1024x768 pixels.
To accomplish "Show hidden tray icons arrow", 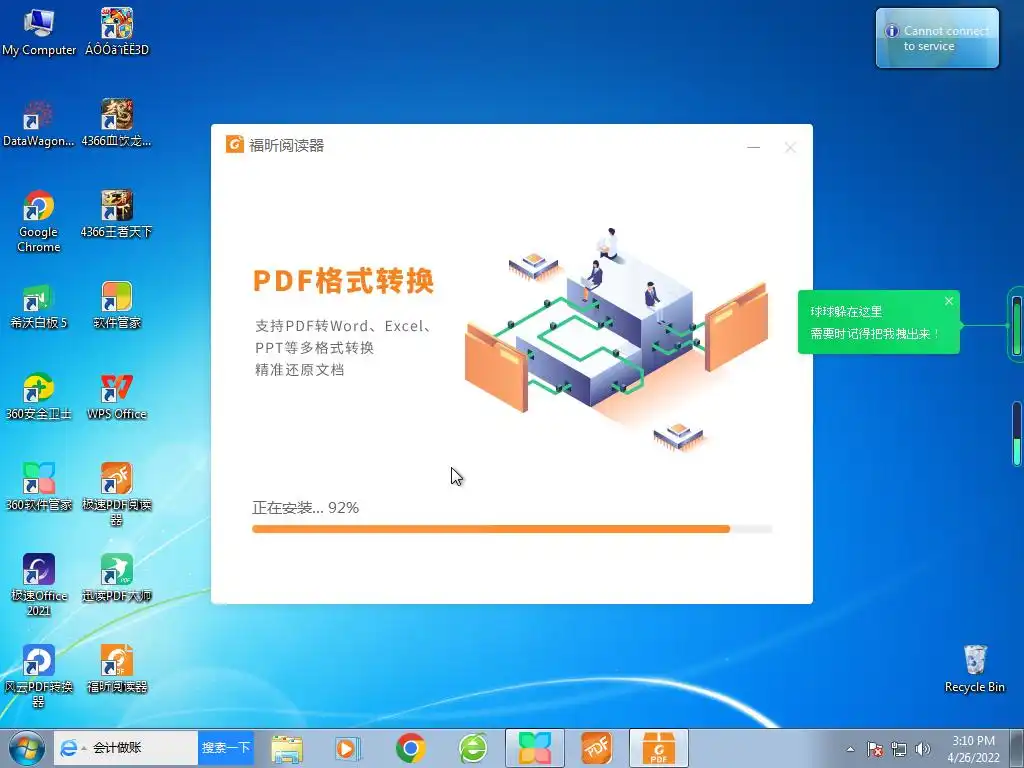I will [850, 749].
